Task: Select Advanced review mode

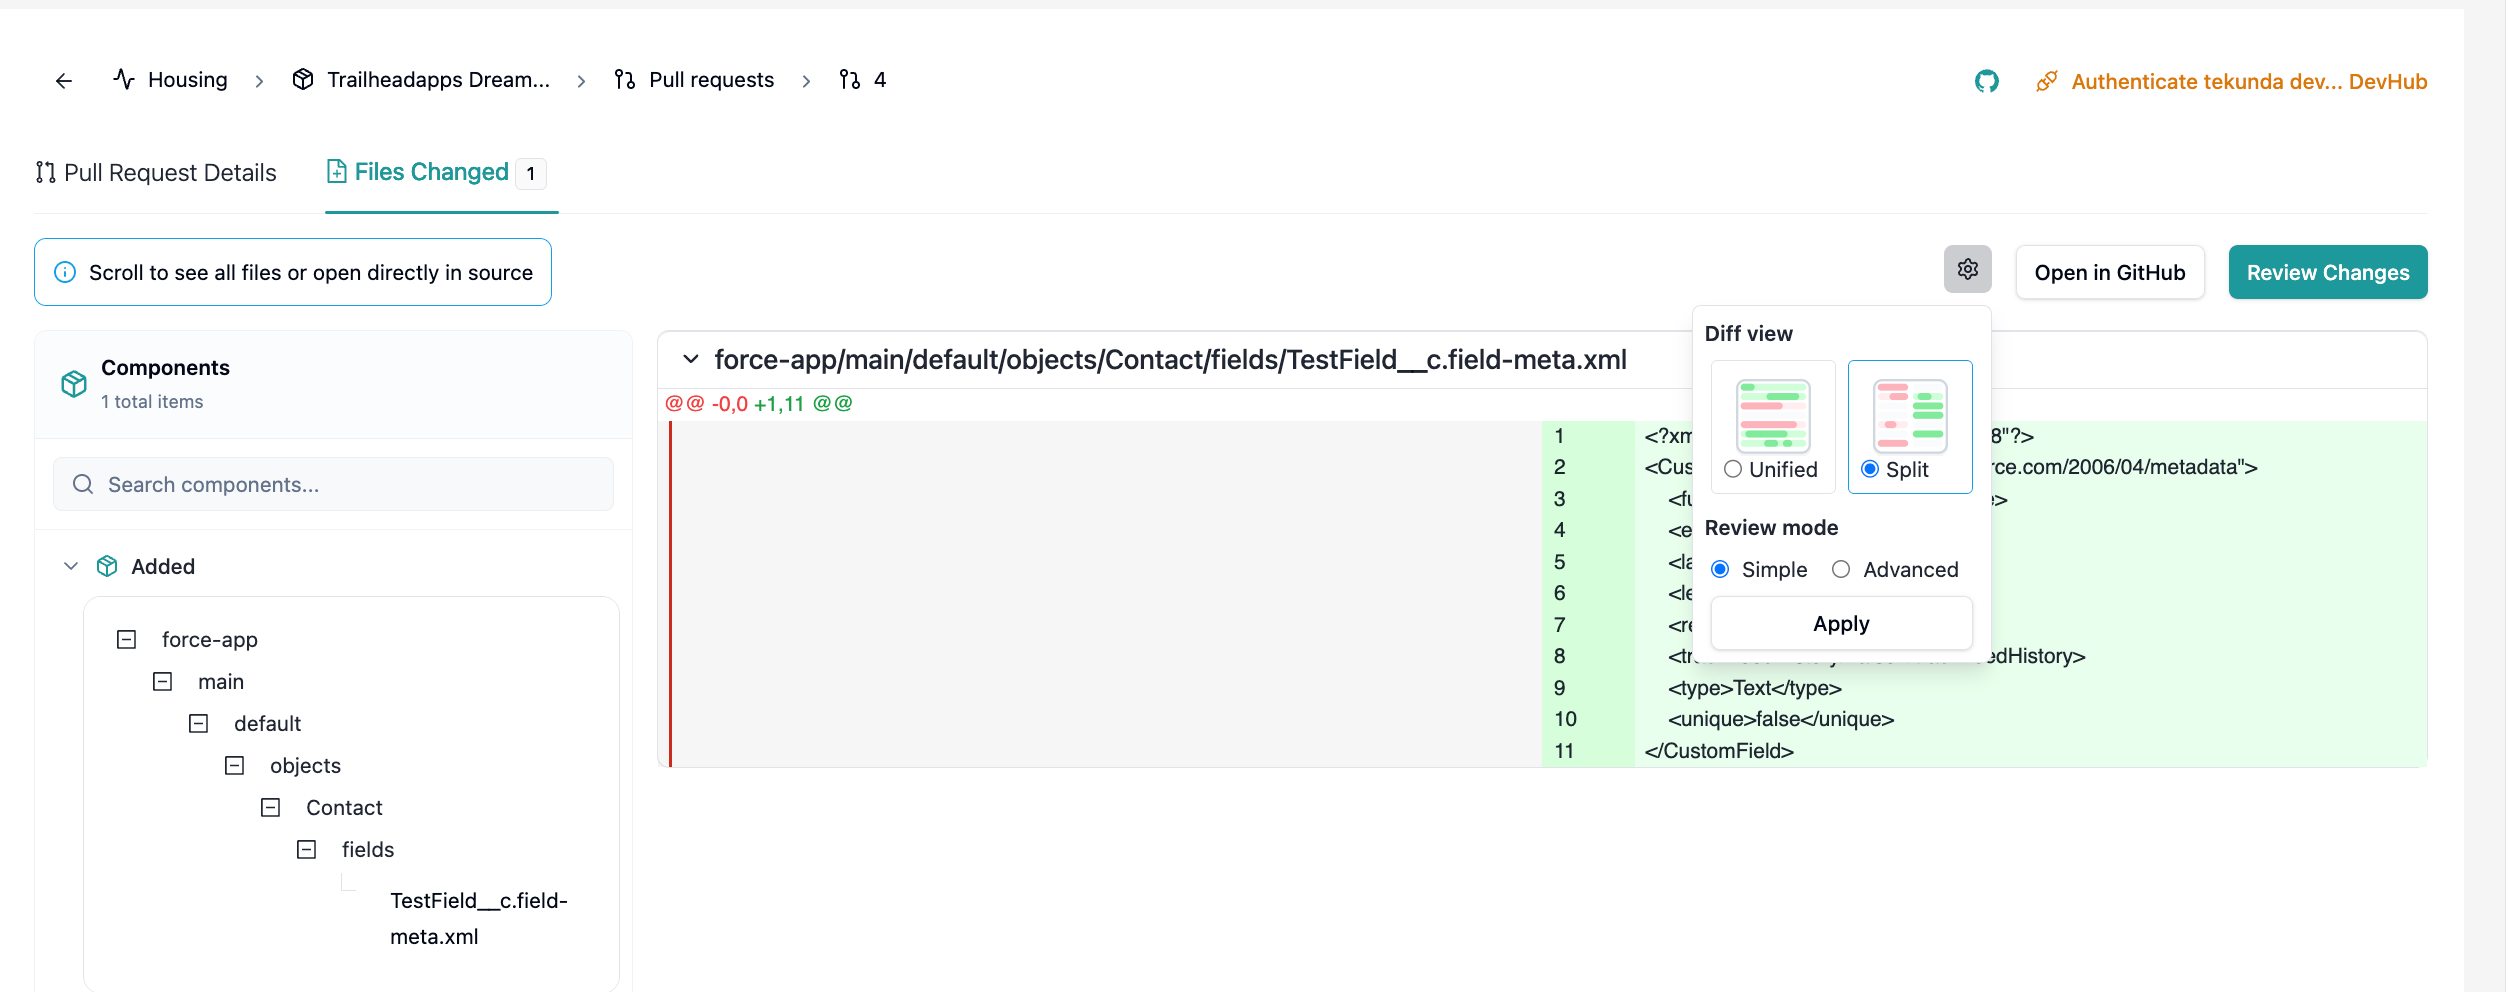Action: tap(1840, 569)
